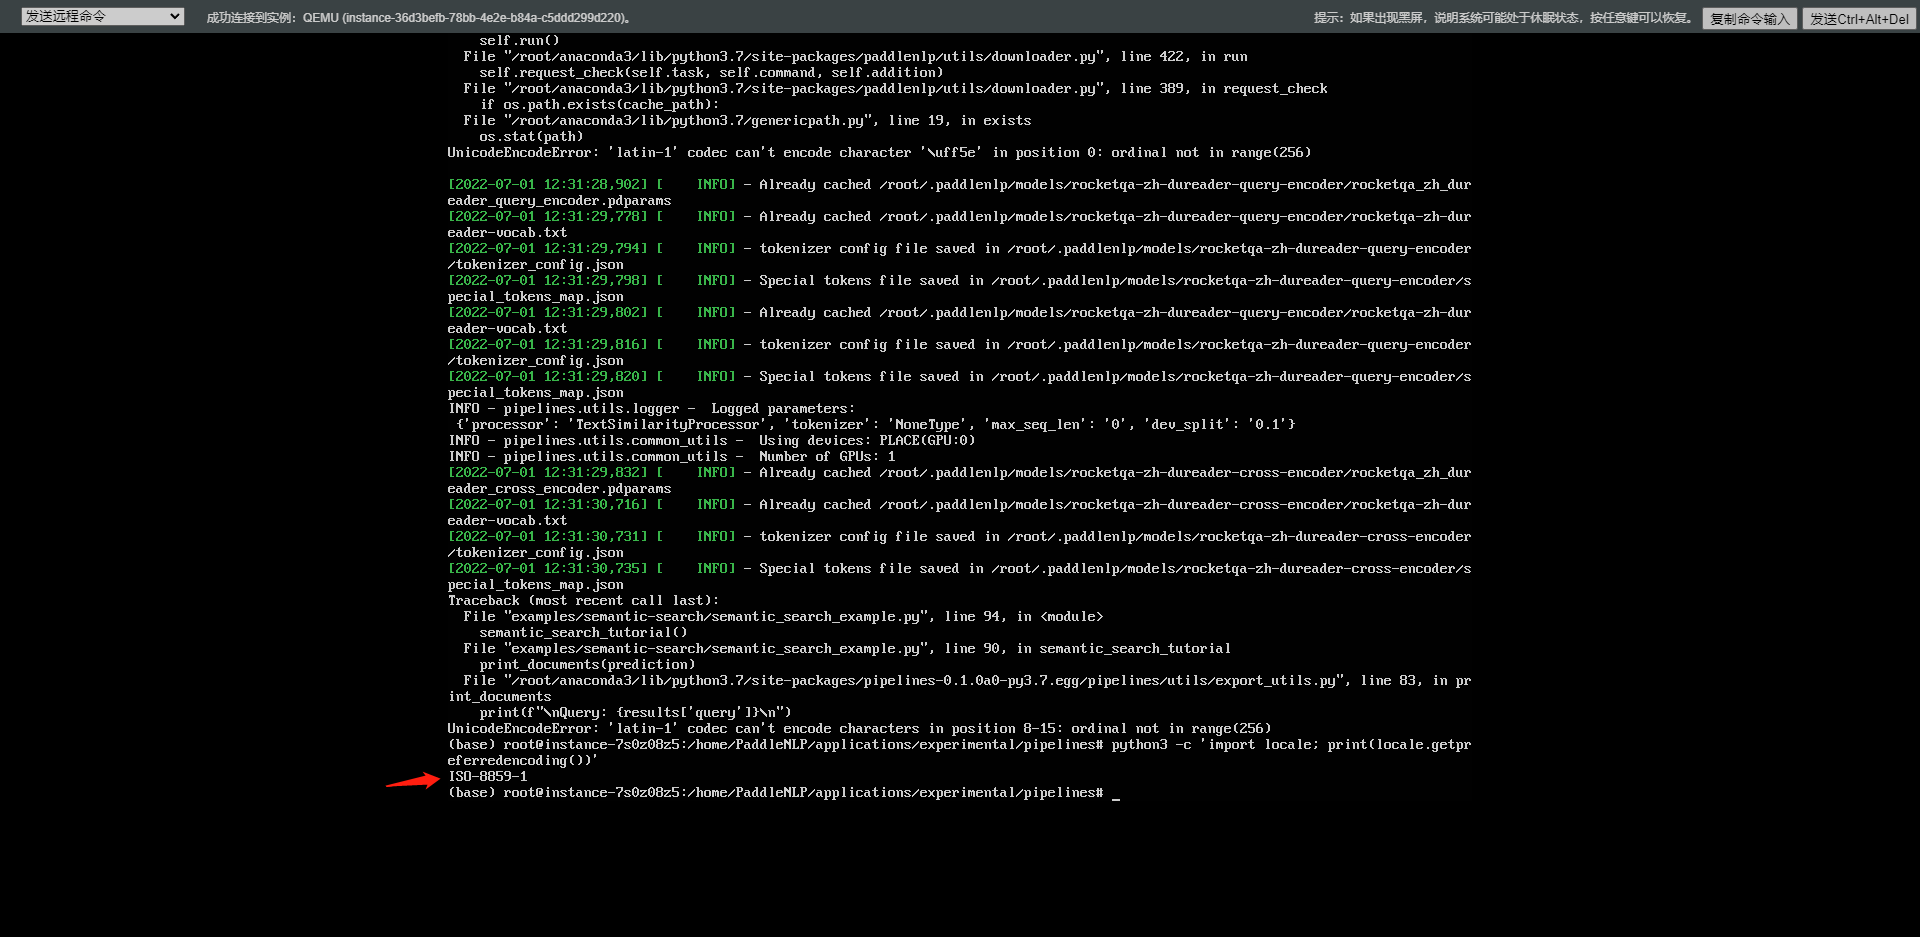The height and width of the screenshot is (937, 1920).
Task: Click the 'Logged parameters:' log line
Action: [x=651, y=409]
